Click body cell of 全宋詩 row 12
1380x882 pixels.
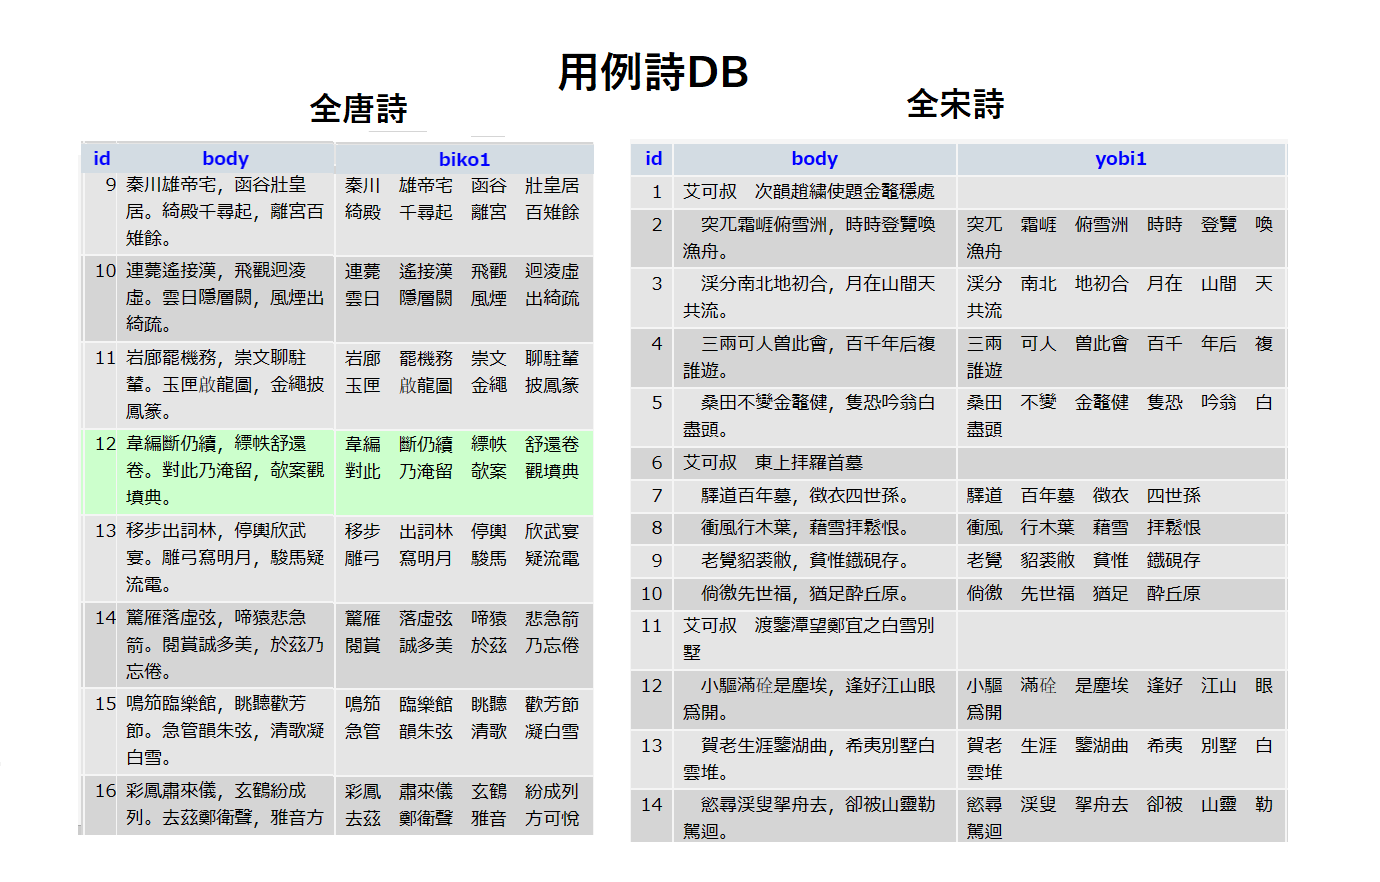pos(815,699)
